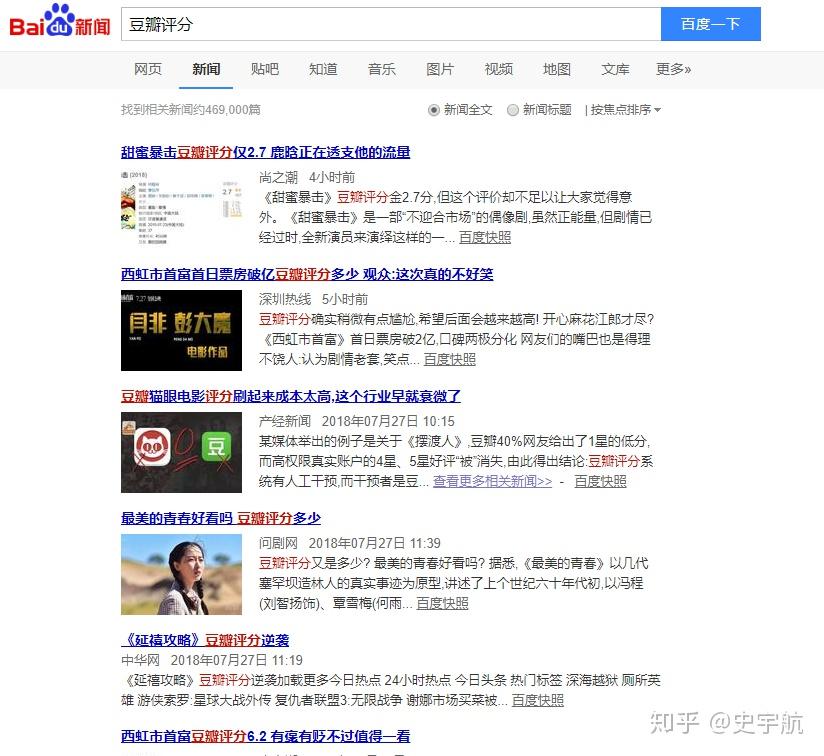
Task: Click source text 问剧网 2018年07月27日 11:39
Action: (x=349, y=543)
